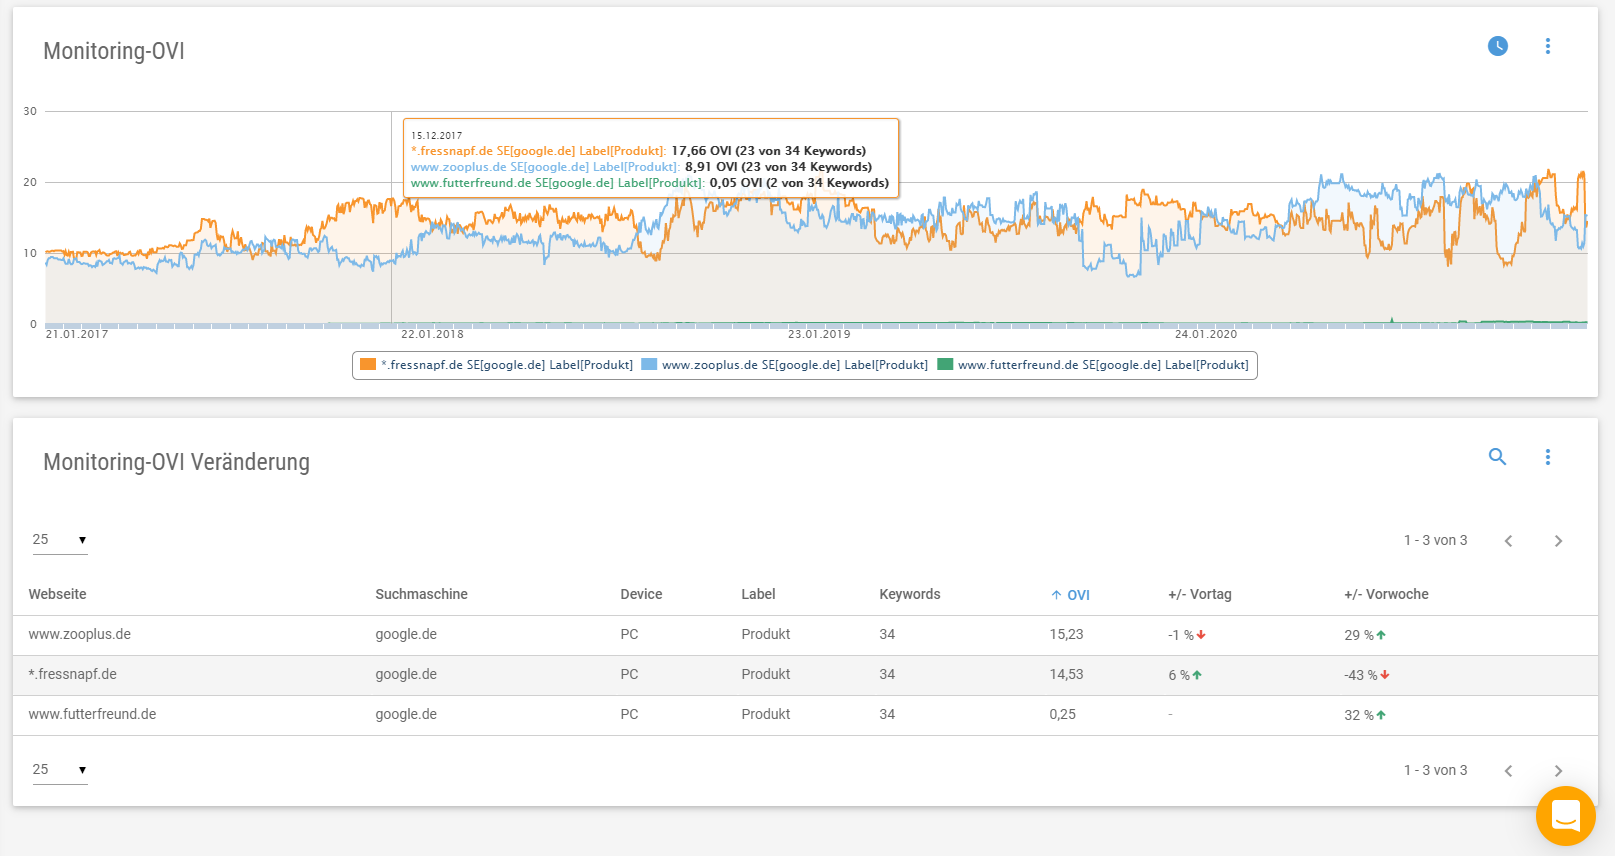
Task: Open search in Monitoring-OVI Veränderung panel
Action: pyautogui.click(x=1497, y=457)
